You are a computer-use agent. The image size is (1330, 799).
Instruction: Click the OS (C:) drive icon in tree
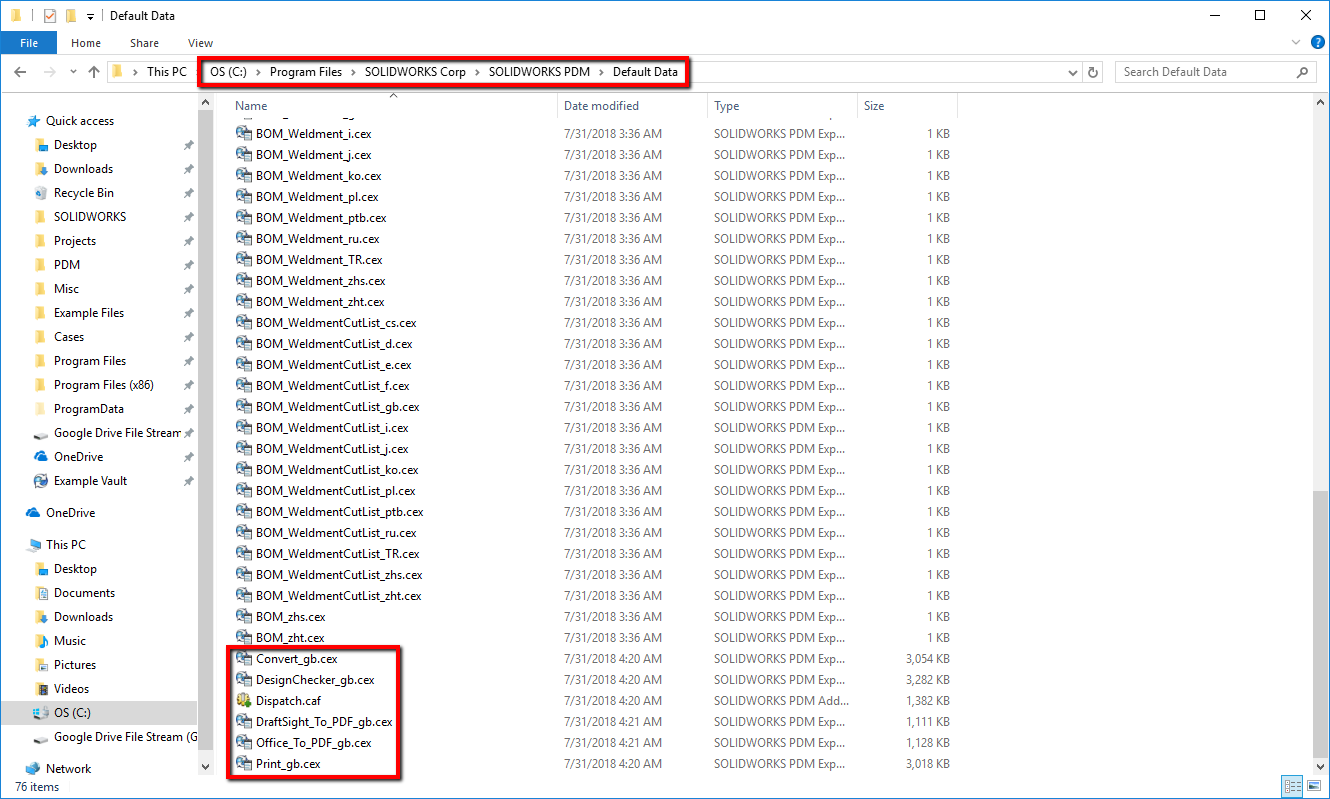click(41, 713)
